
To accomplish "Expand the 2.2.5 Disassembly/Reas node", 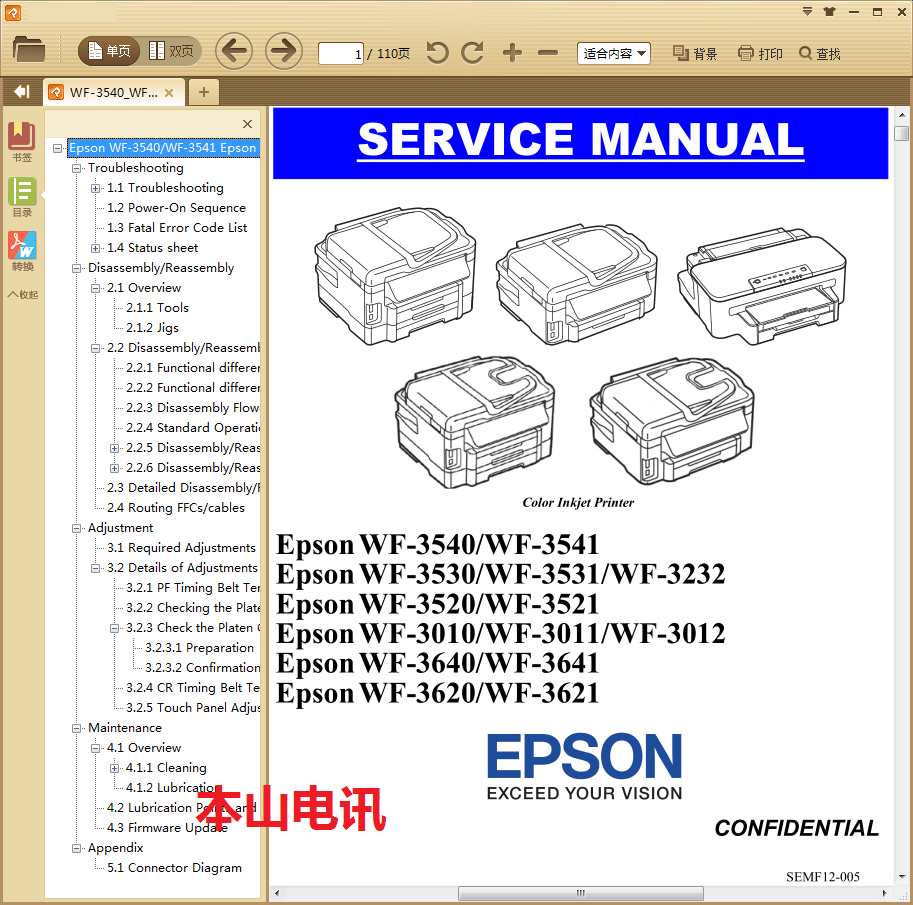I will click(x=115, y=448).
